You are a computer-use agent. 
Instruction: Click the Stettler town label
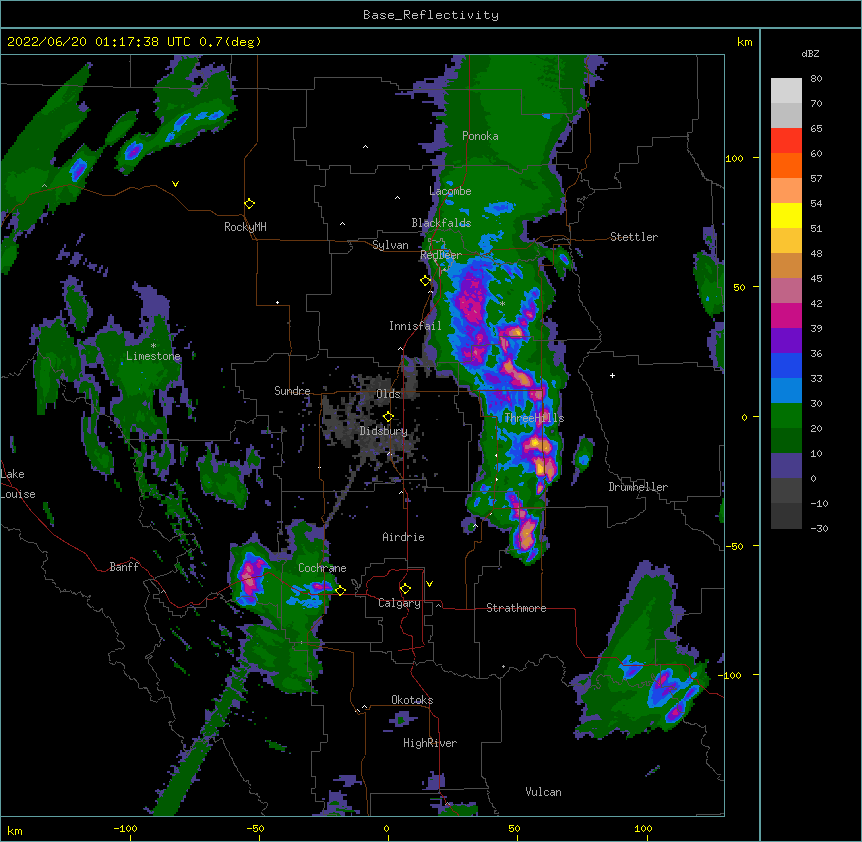634,237
